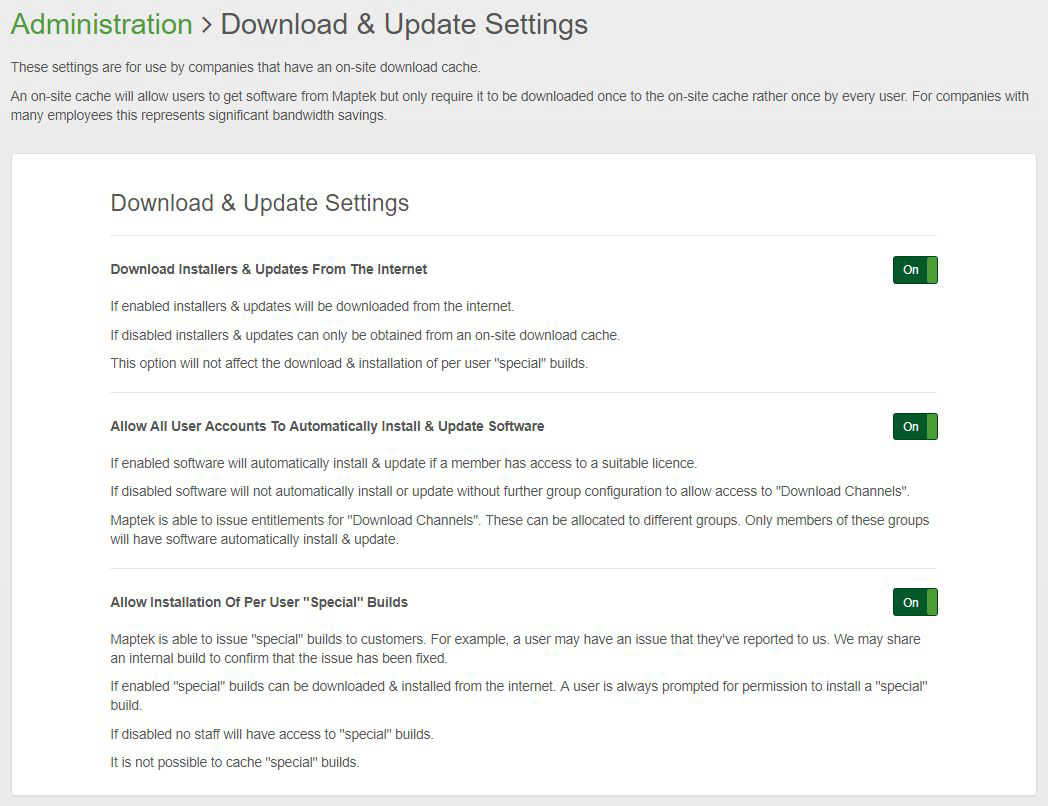Viewport: 1048px width, 806px height.
Task: Toggle Download Installers & Updates From Internet switch
Action: [914, 270]
